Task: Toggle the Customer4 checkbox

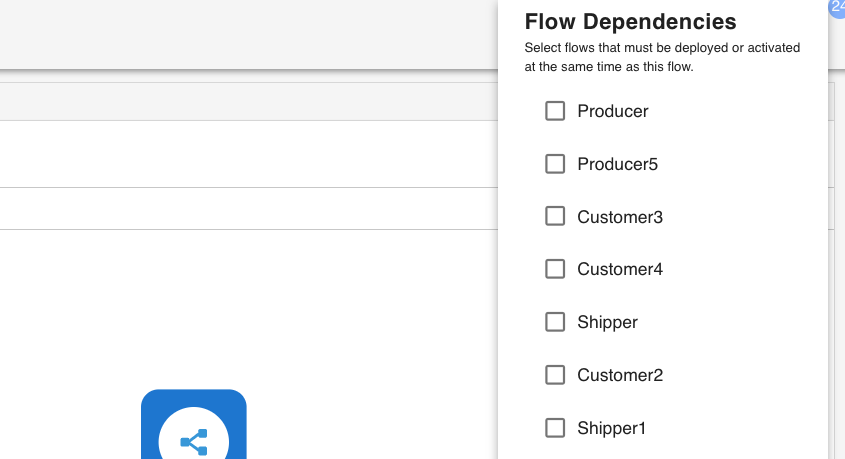Action: pyautogui.click(x=555, y=269)
